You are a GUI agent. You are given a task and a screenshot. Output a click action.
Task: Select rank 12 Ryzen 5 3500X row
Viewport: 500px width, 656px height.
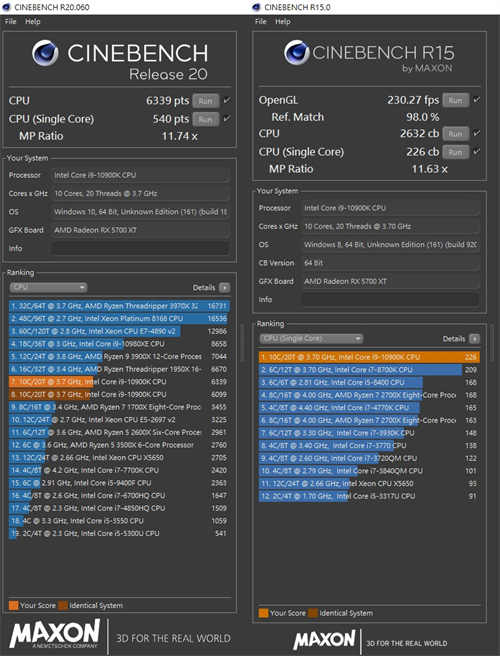119,445
